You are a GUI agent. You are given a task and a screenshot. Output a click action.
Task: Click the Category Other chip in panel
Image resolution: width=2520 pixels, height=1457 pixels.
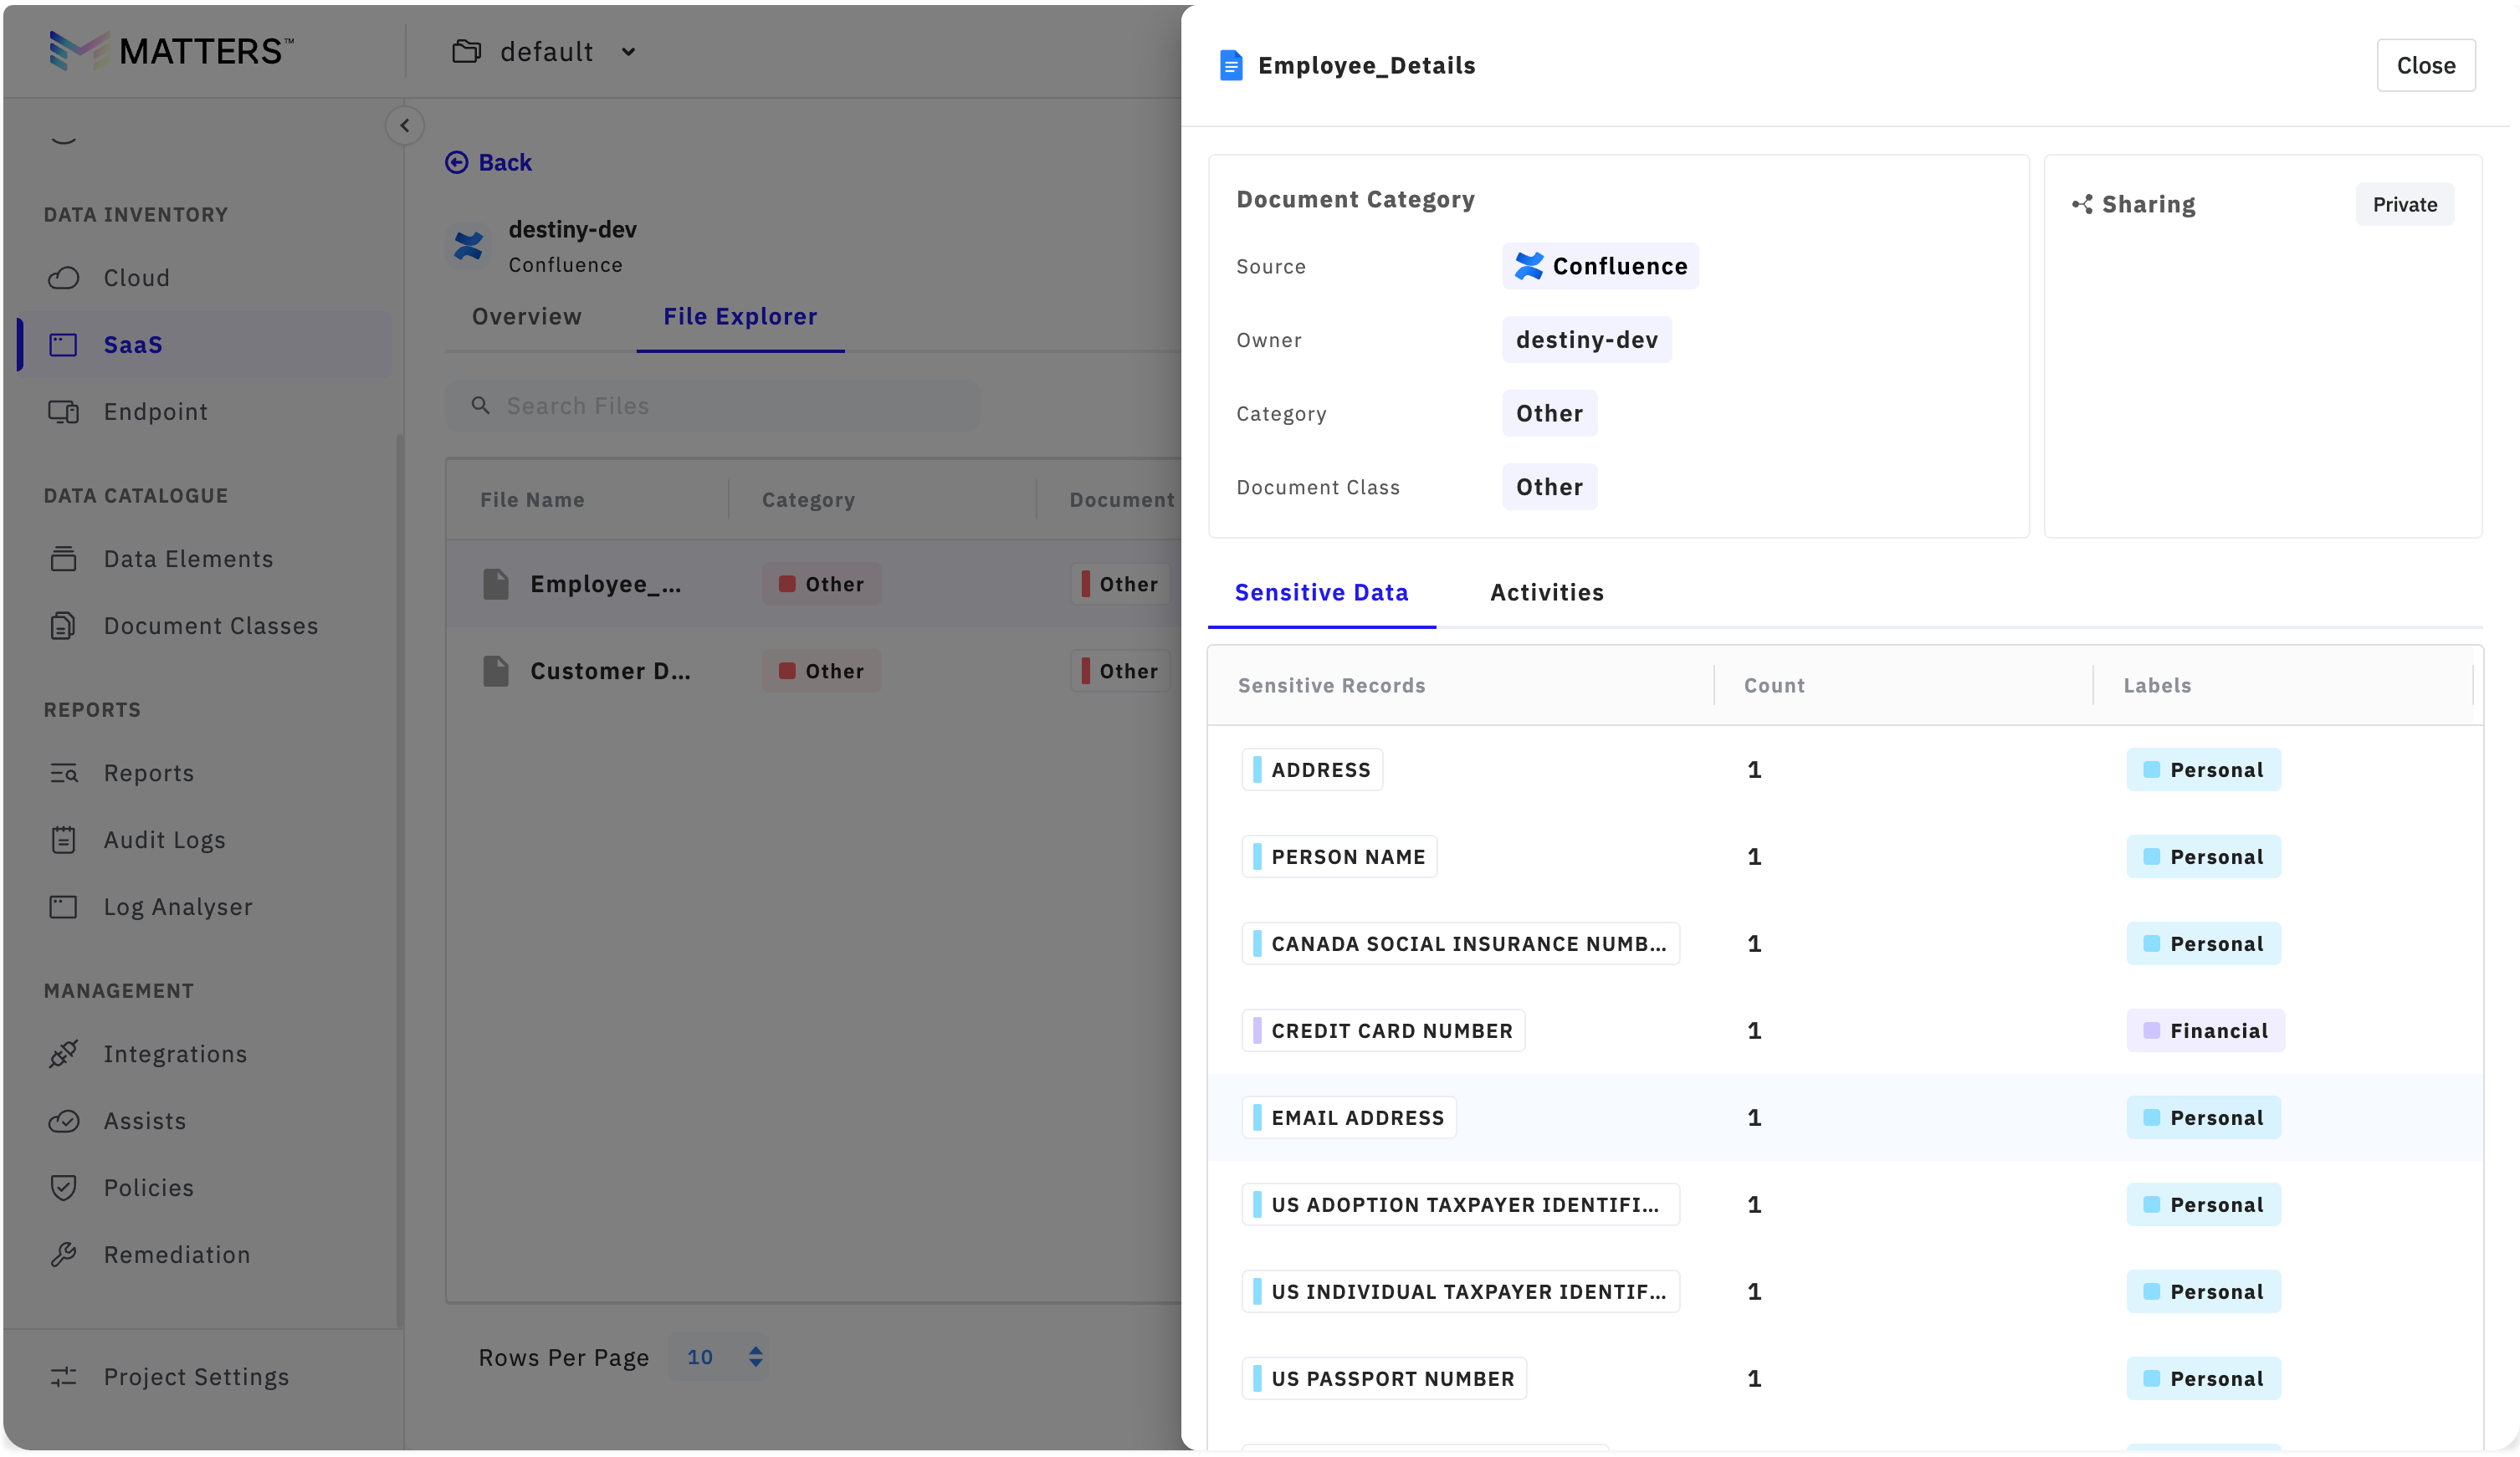pos(1549,413)
